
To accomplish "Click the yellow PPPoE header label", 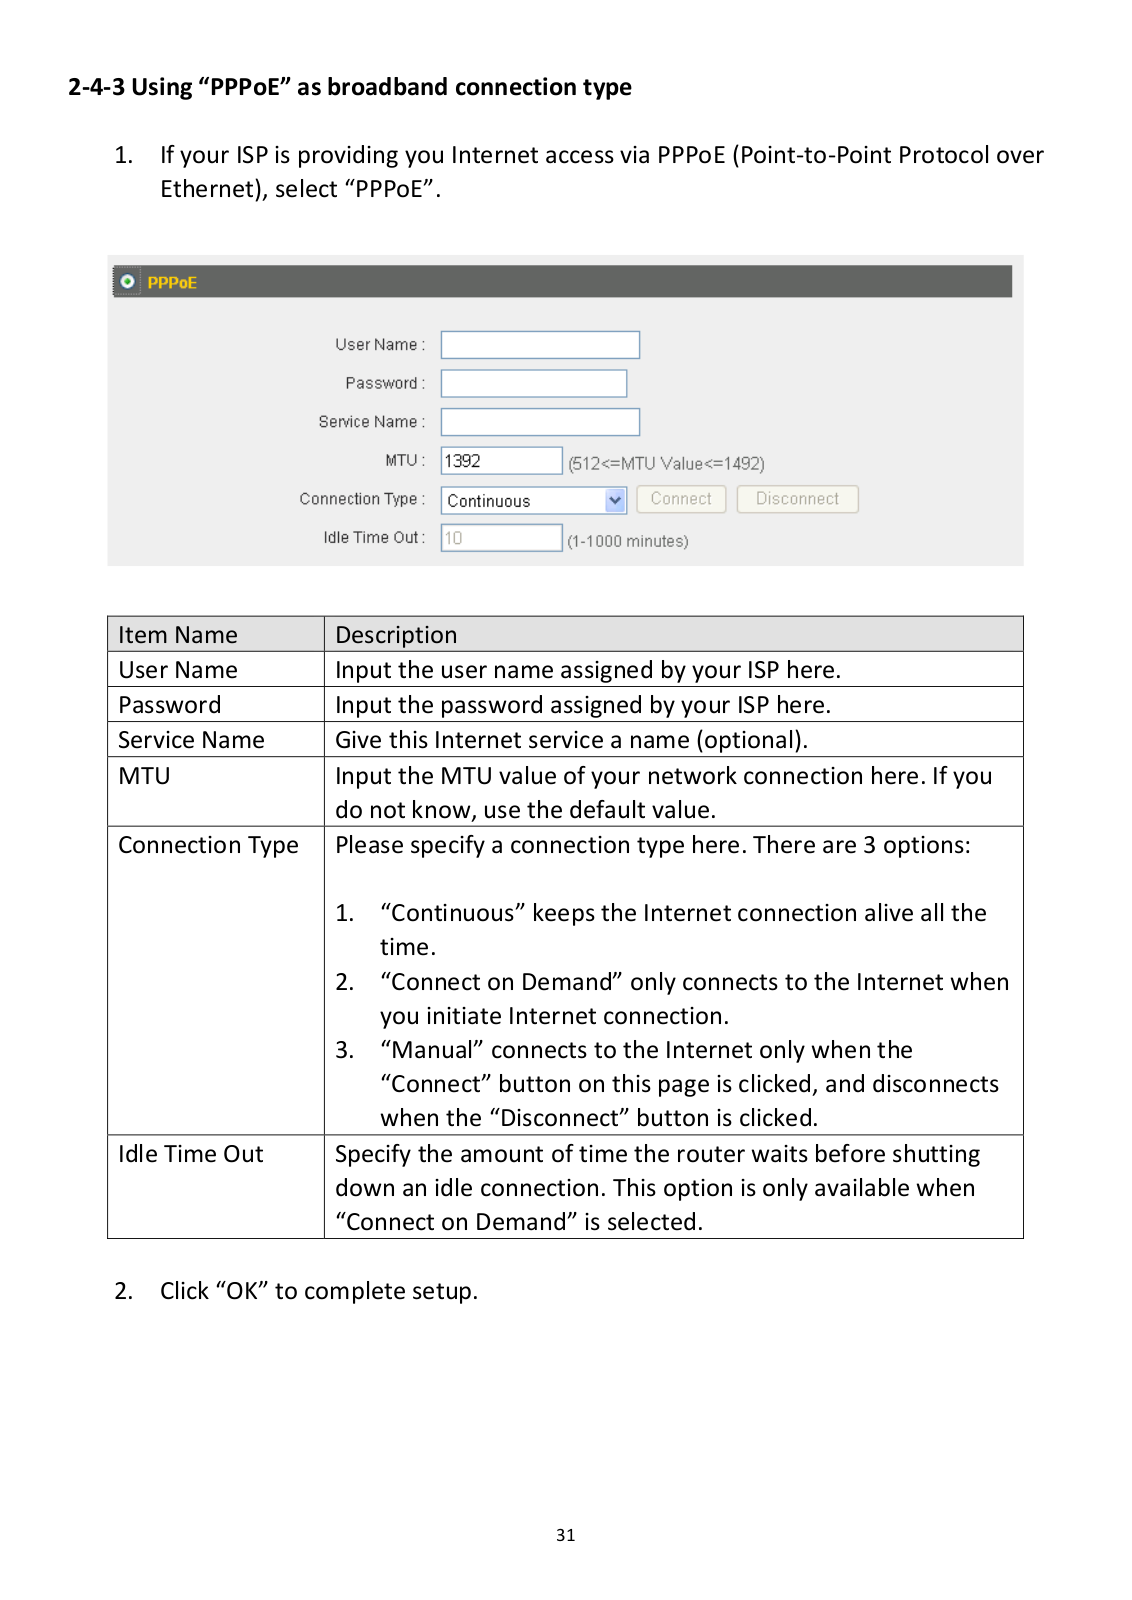I will pyautogui.click(x=172, y=282).
